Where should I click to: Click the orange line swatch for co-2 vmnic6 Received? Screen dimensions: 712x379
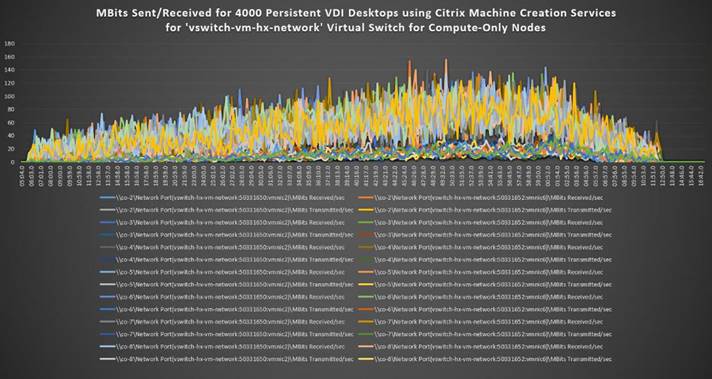tap(365, 198)
